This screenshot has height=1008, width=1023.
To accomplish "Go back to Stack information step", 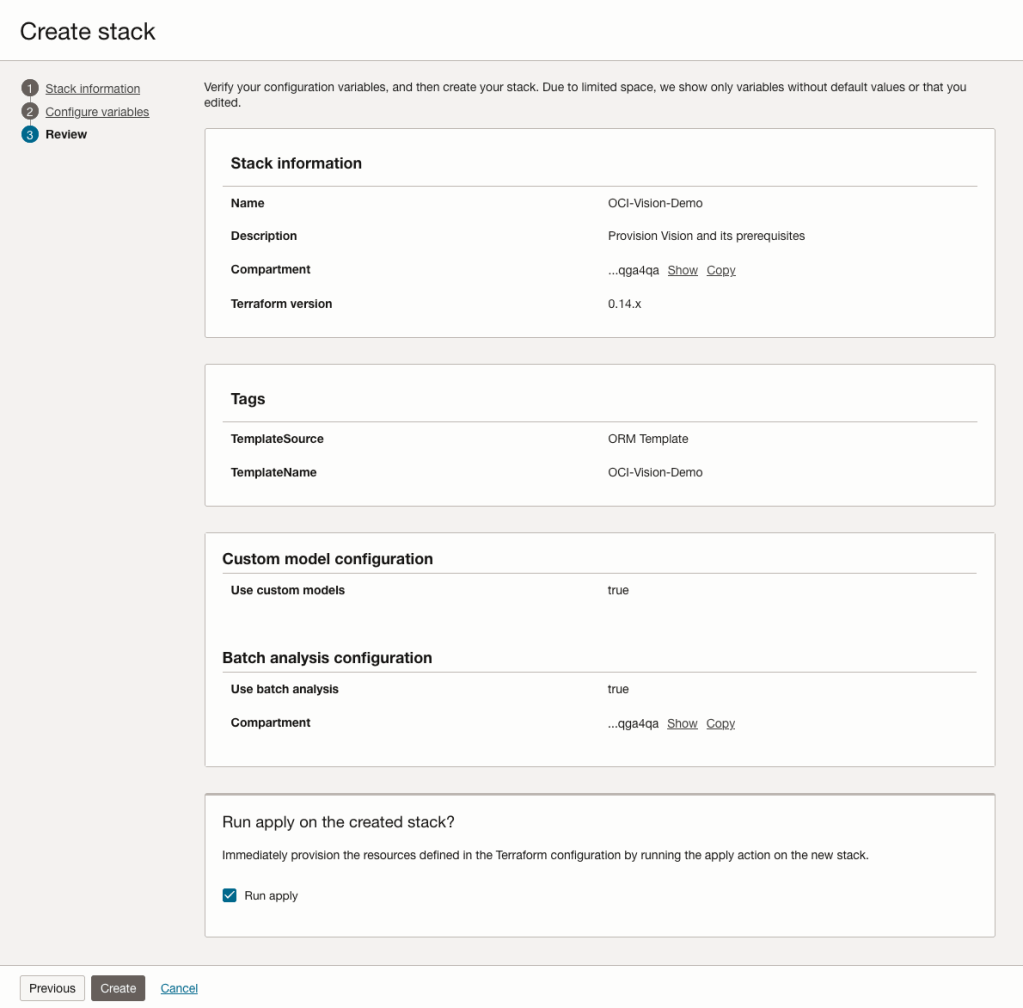I will click(x=92, y=89).
